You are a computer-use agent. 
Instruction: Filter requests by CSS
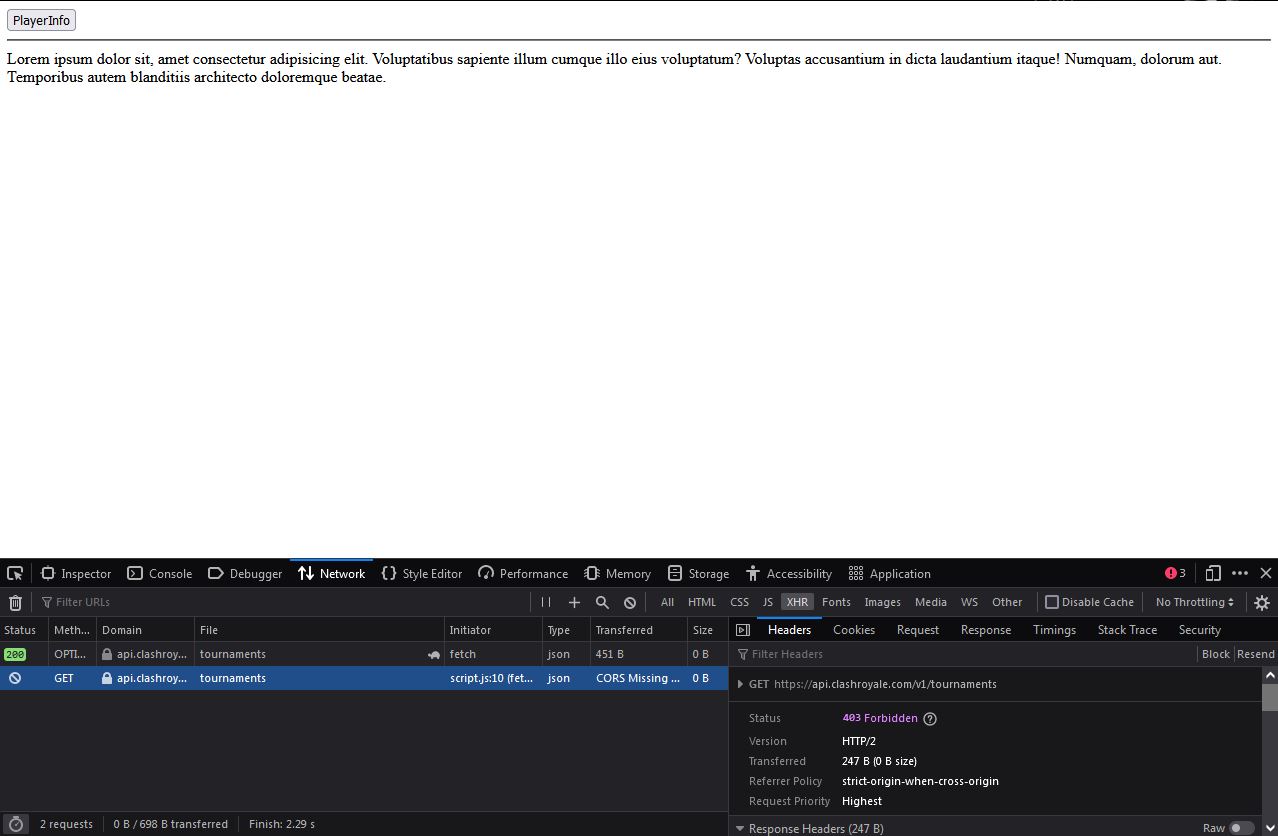(740, 602)
